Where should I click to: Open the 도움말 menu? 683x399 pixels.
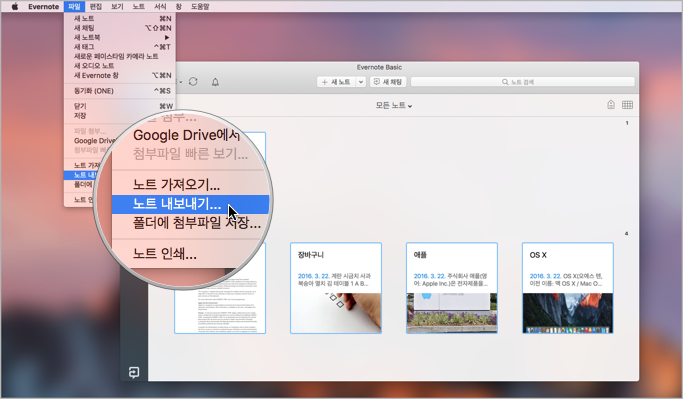200,7
